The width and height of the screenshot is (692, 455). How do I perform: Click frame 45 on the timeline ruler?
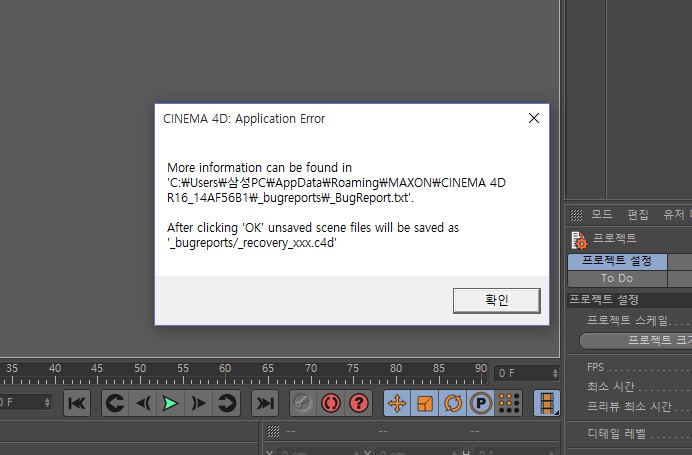coord(97,368)
